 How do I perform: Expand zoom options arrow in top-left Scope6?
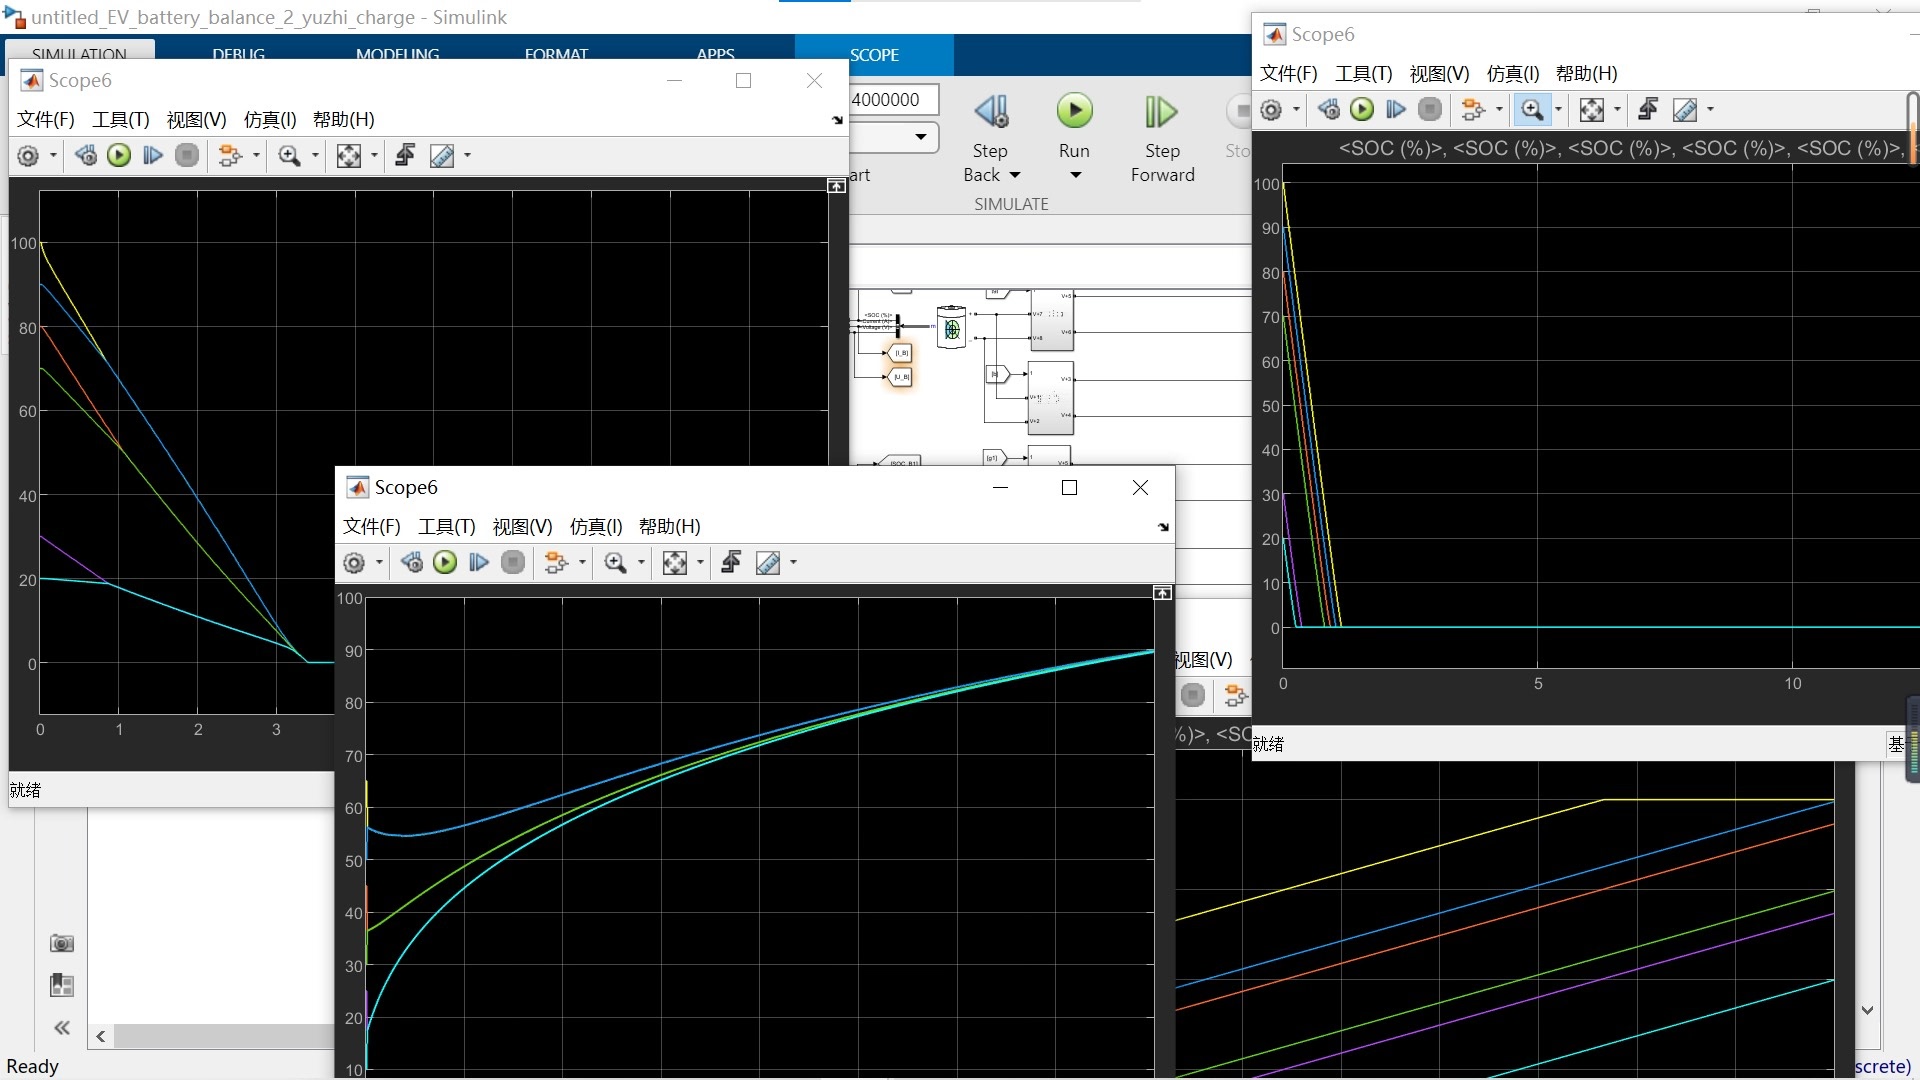[x=315, y=156]
